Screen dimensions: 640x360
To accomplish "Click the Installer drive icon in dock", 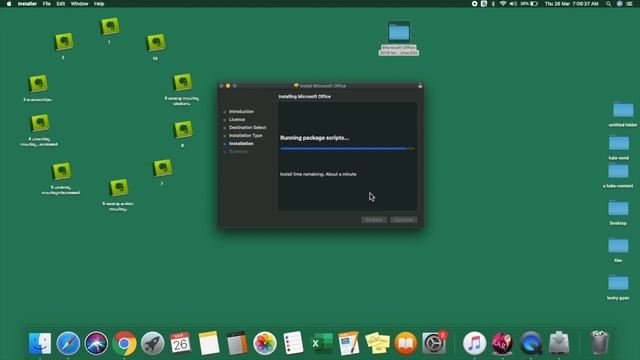I will 559,343.
